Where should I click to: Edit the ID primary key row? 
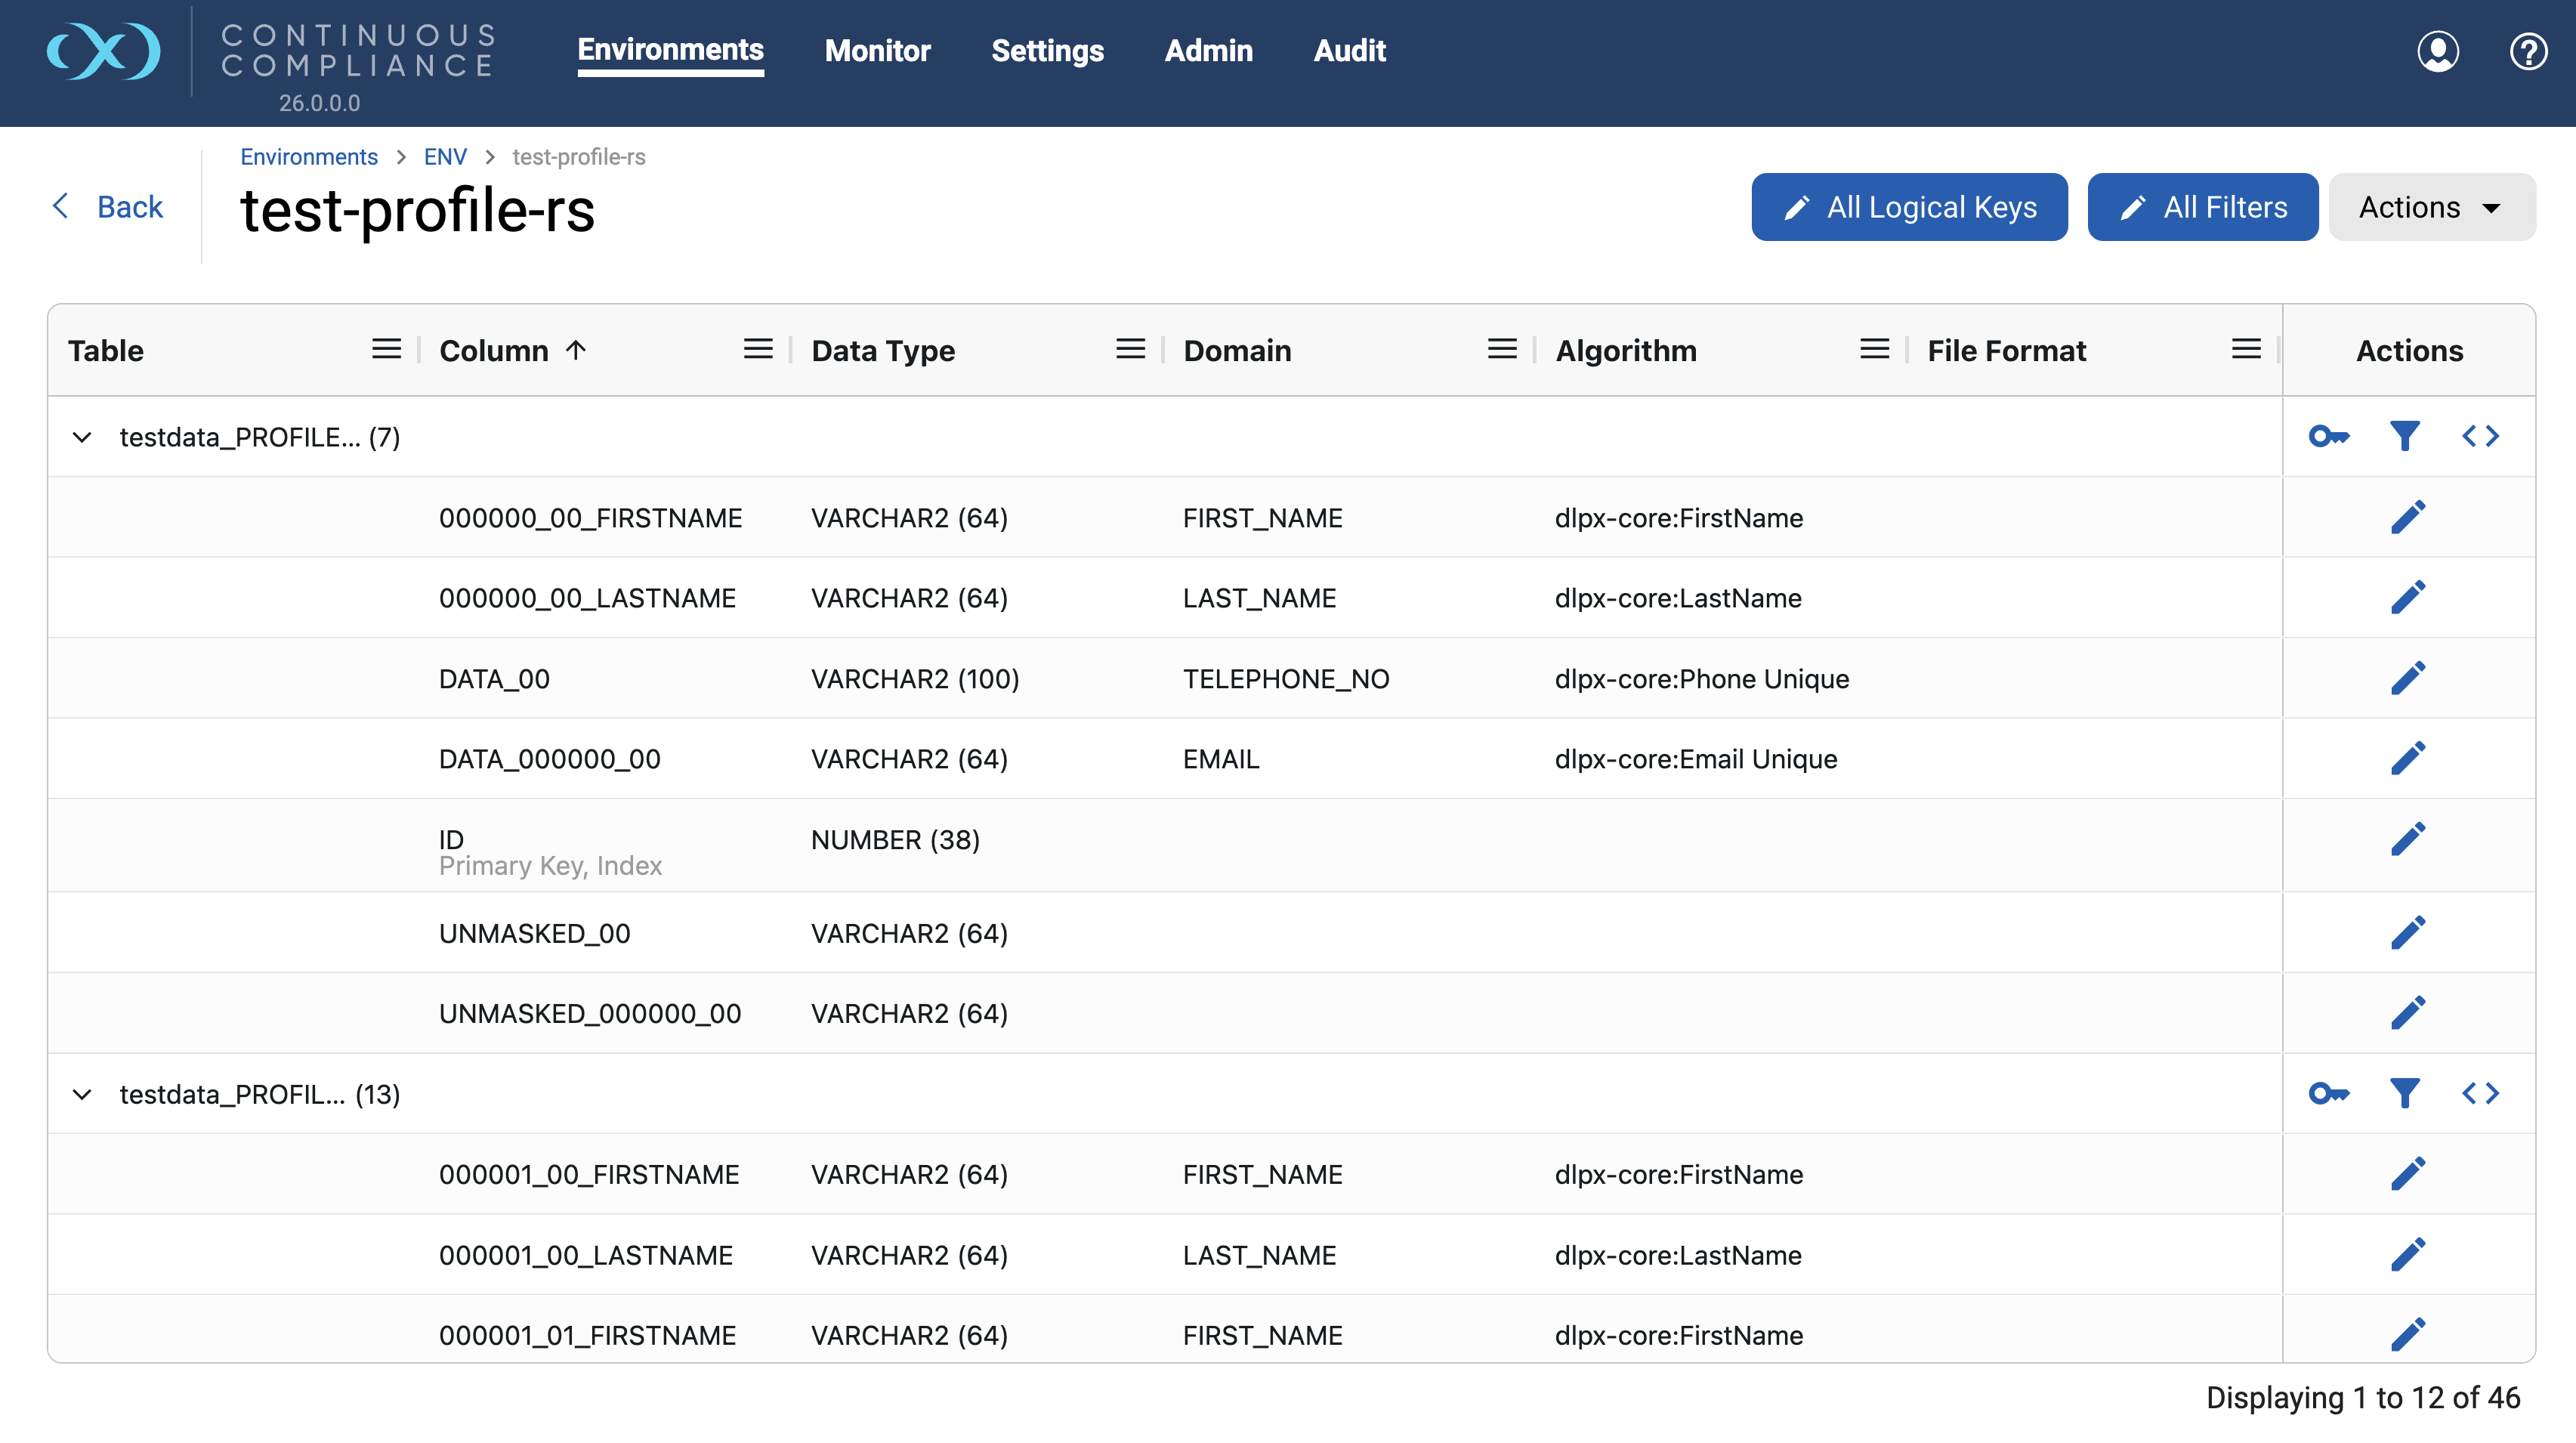pos(2408,839)
